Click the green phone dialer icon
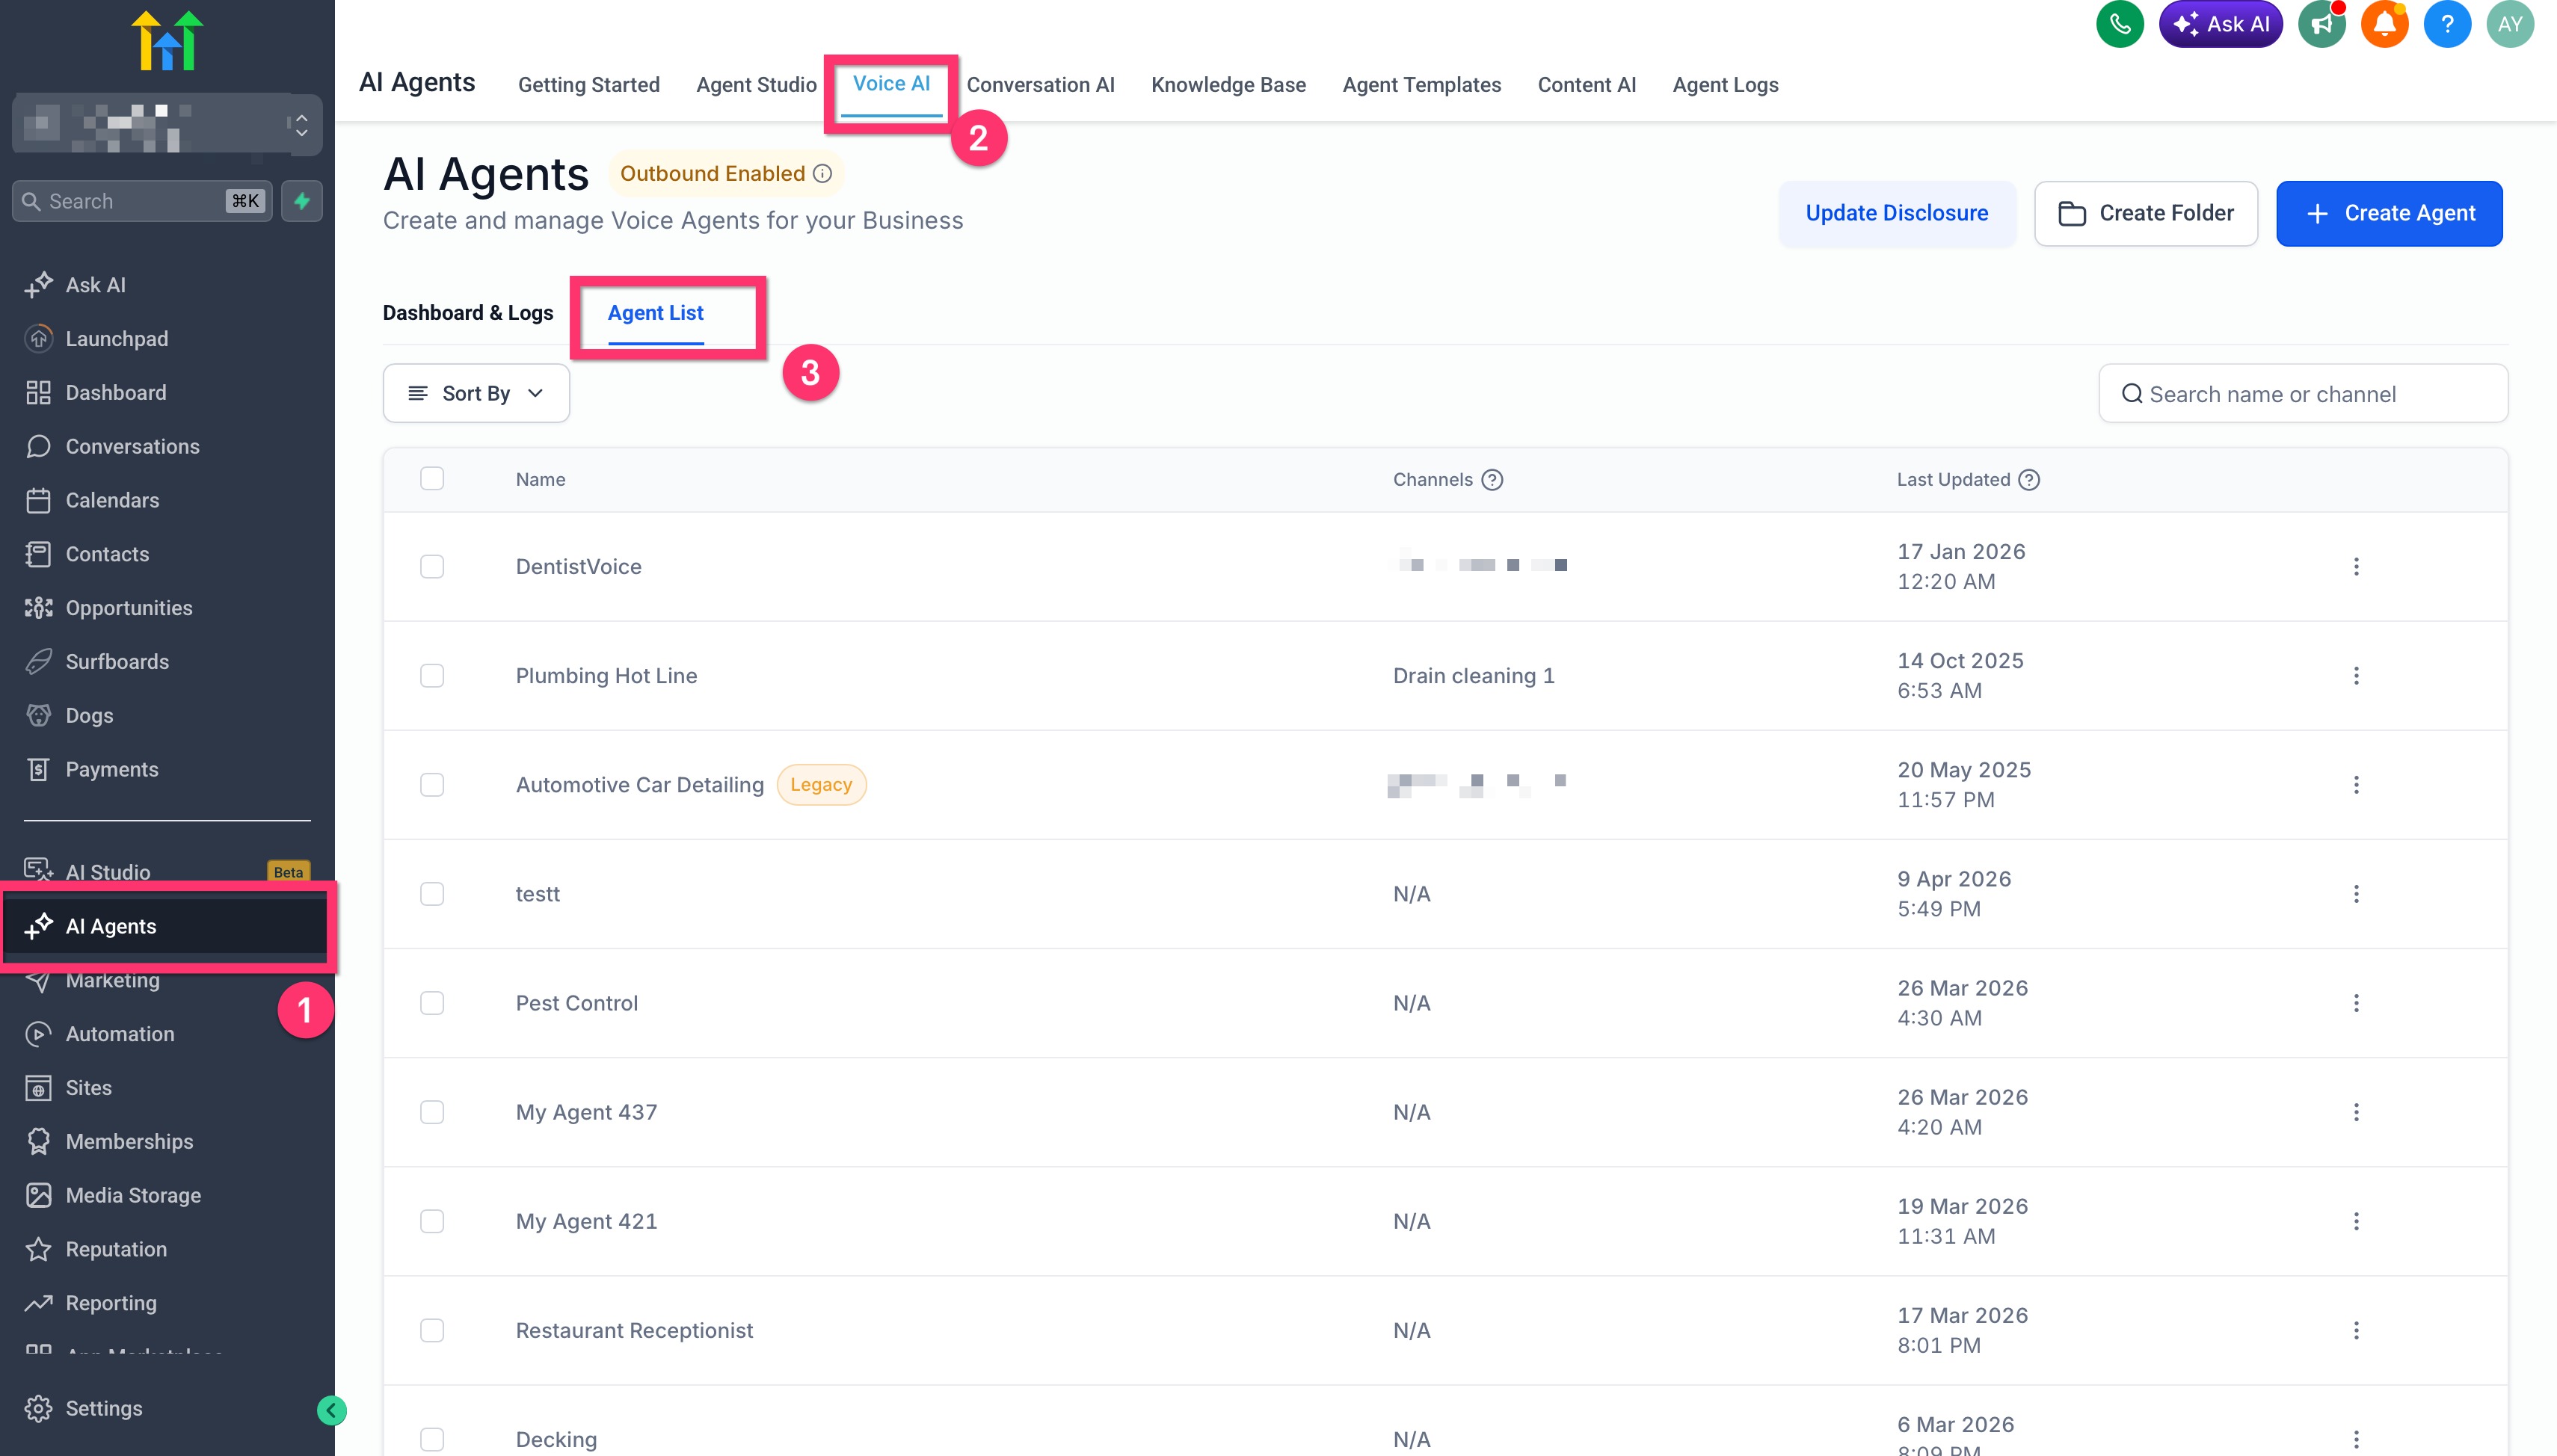The height and width of the screenshot is (1456, 2557). pos(2119,24)
